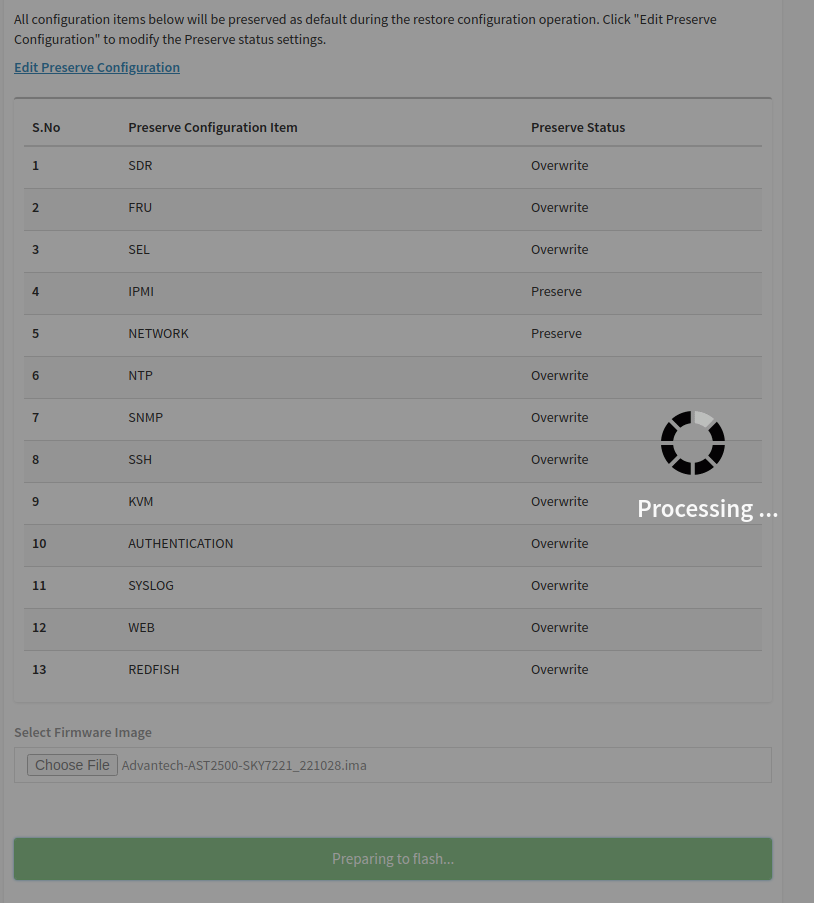The width and height of the screenshot is (814, 903).
Task: Open Edit Preserve Configuration link
Action: (x=97, y=67)
